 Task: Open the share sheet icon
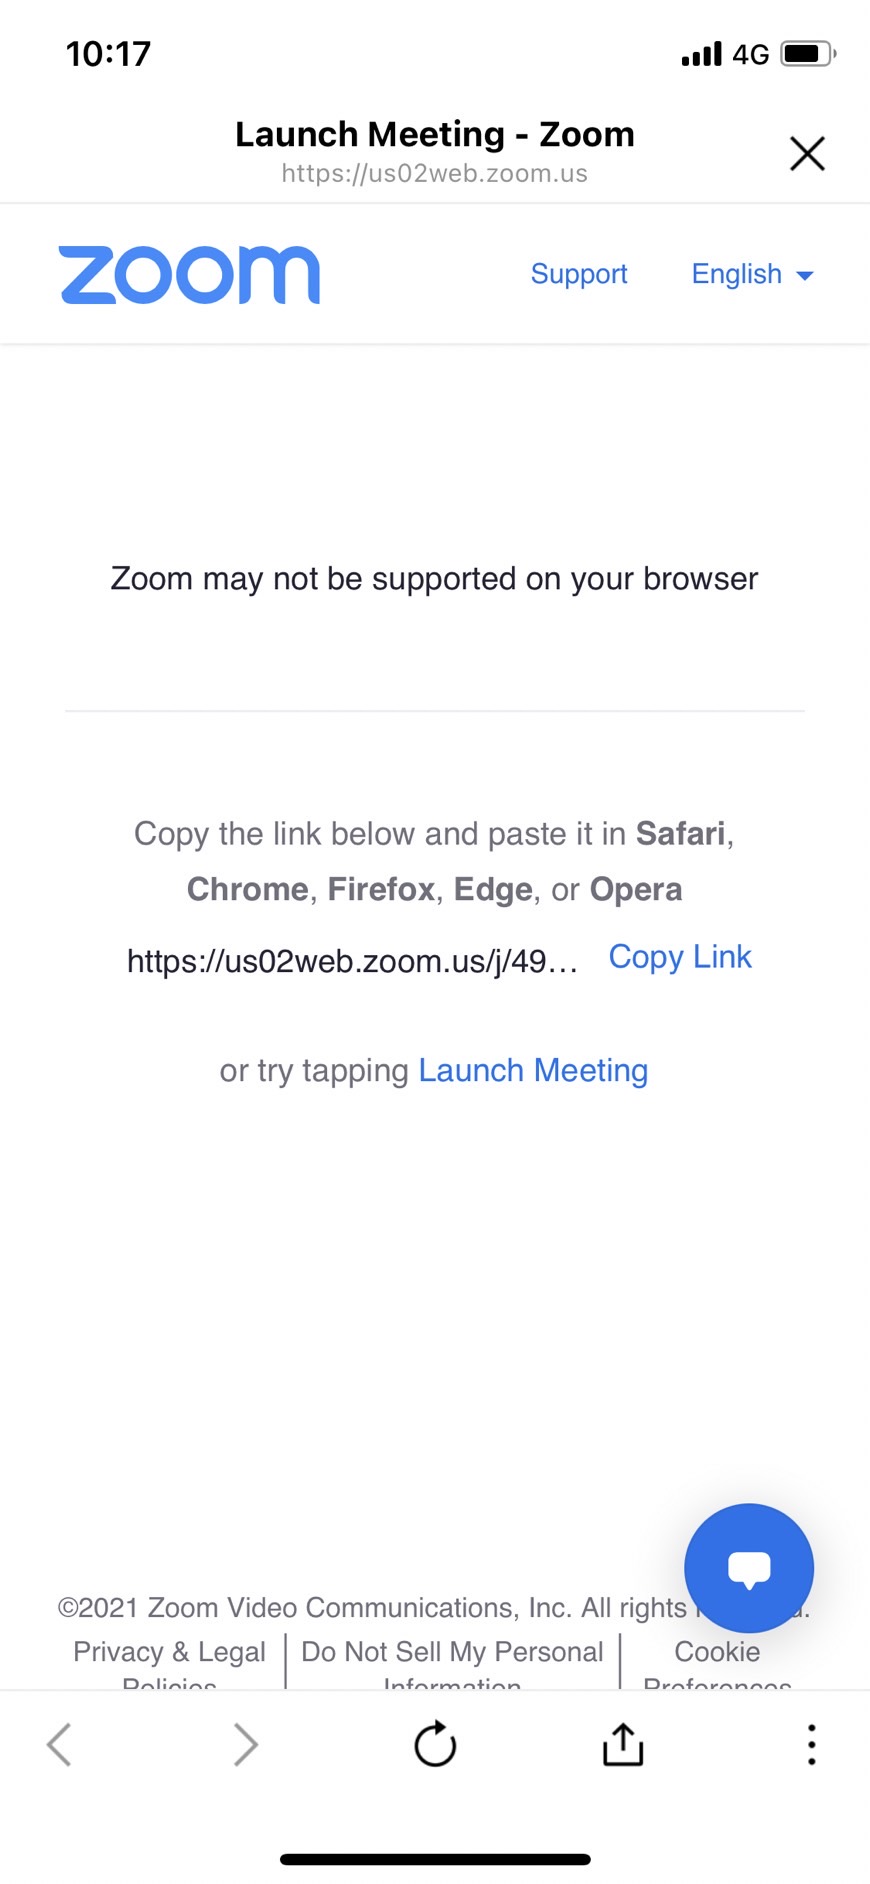tap(623, 1744)
